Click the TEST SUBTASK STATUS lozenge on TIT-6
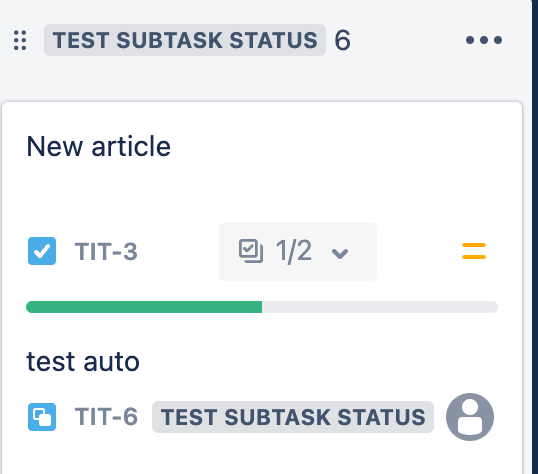Screen dimensions: 538x474 [x=293, y=417]
